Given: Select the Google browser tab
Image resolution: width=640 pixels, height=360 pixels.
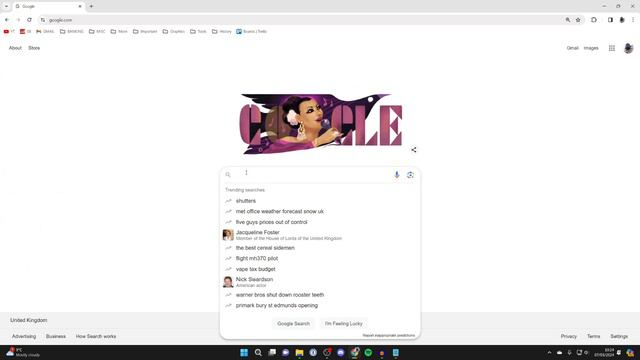Looking at the screenshot, I should point(49,6).
